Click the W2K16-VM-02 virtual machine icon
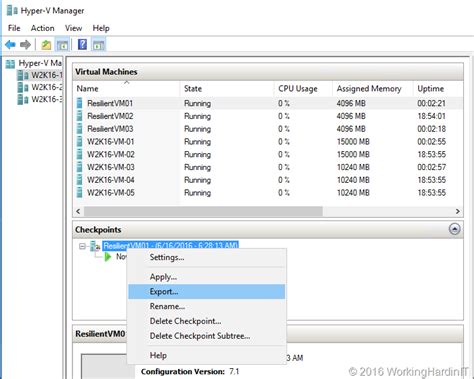The image size is (474, 379). (x=79, y=154)
